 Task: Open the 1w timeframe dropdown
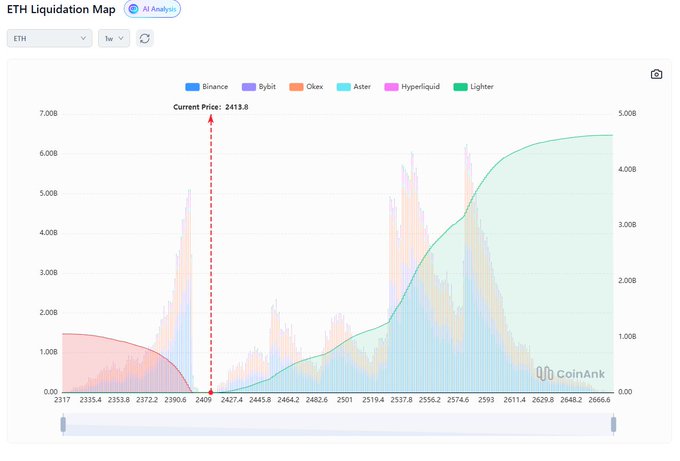(x=114, y=39)
